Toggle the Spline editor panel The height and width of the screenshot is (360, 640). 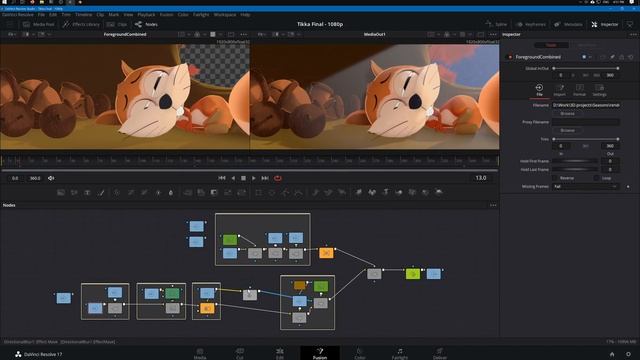pos(496,24)
